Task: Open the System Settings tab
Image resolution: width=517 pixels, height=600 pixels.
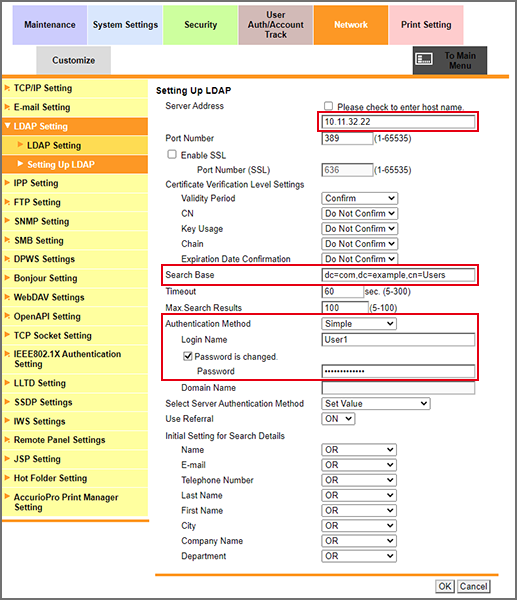Action: click(x=125, y=25)
